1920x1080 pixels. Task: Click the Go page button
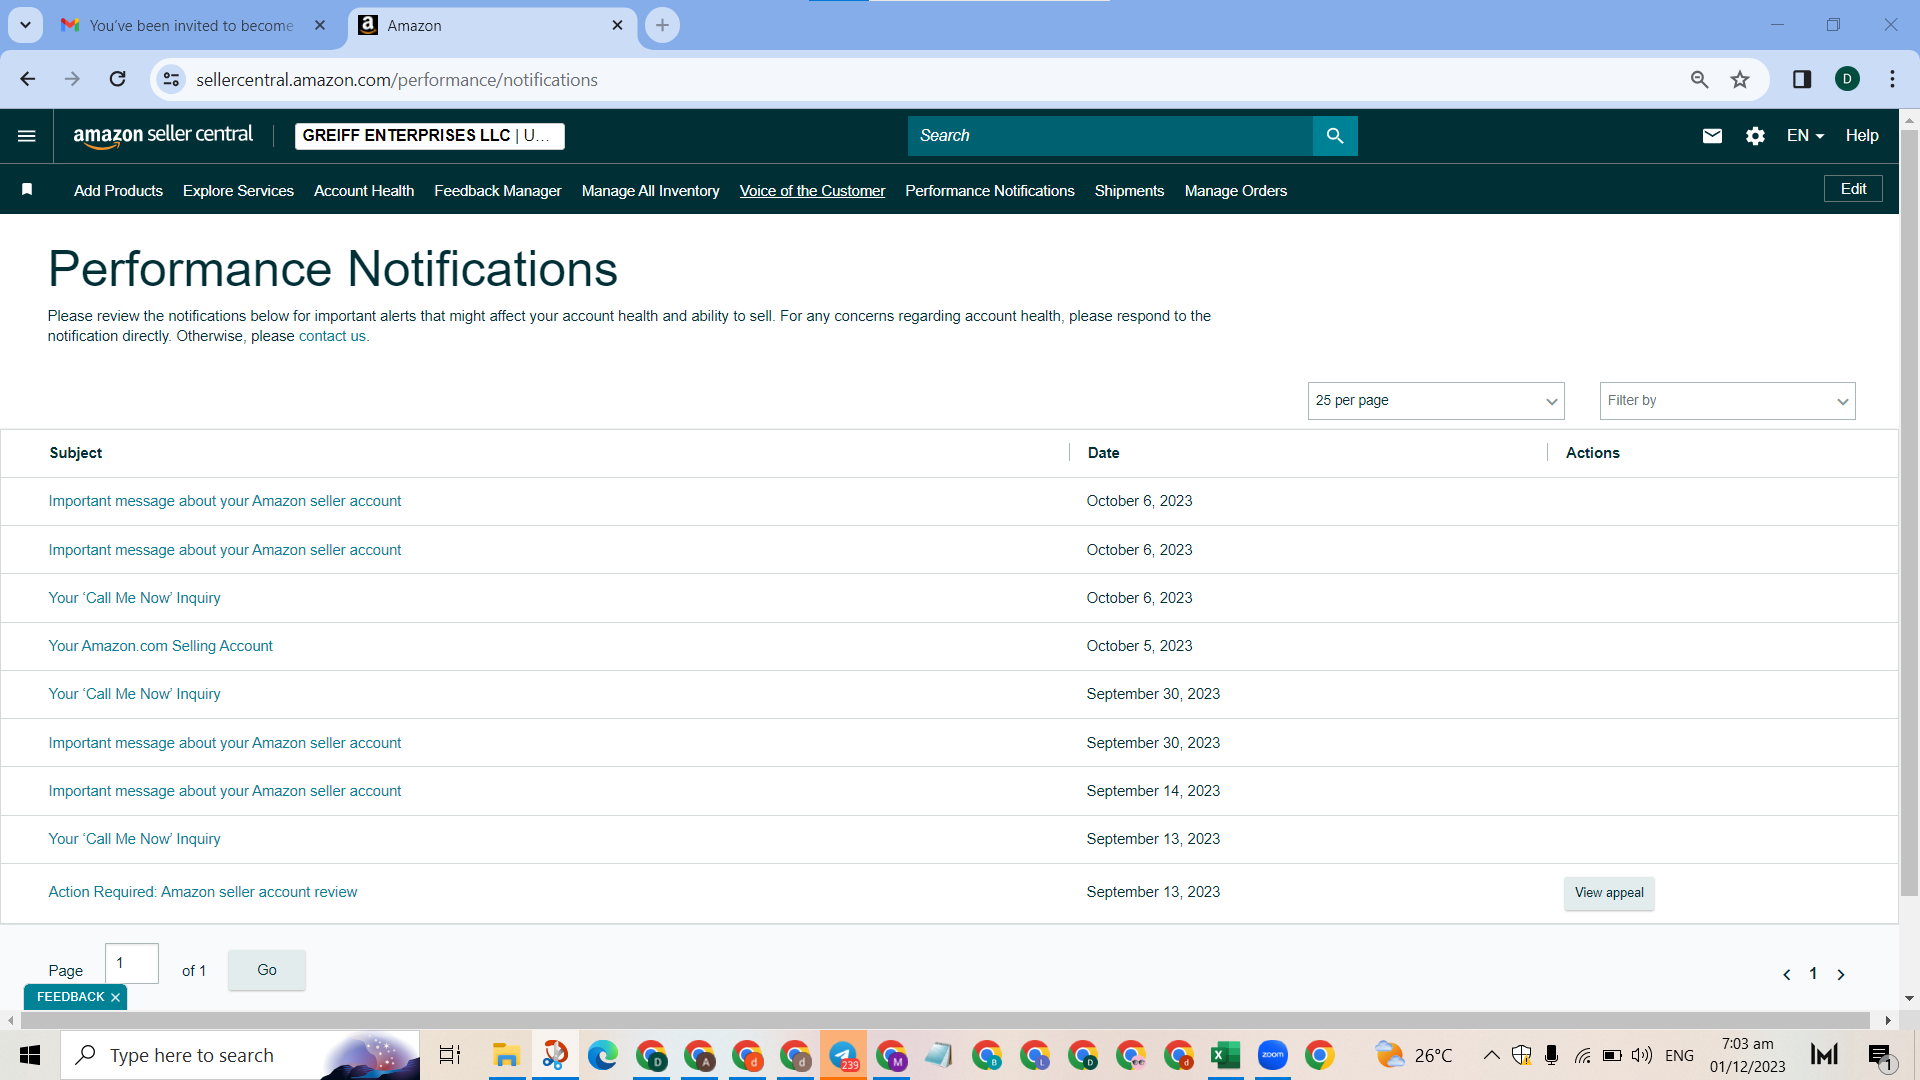tap(267, 970)
